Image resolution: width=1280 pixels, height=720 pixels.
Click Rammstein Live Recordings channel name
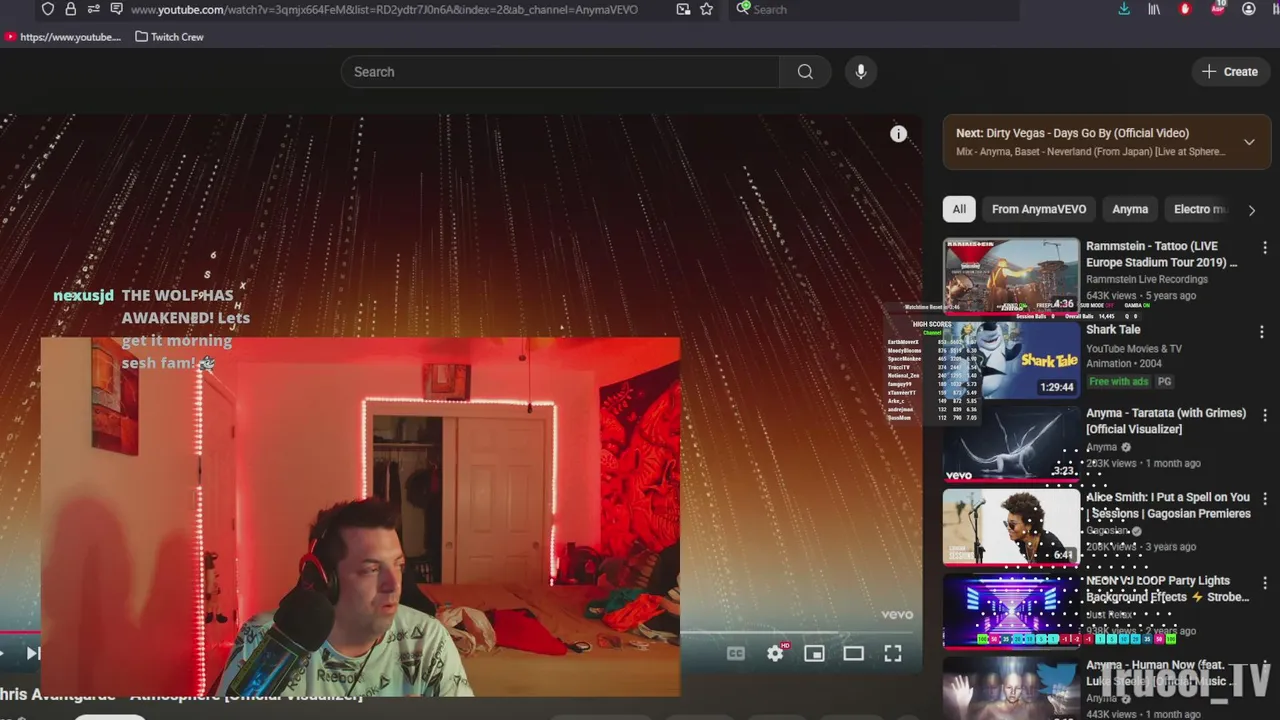point(1147,279)
